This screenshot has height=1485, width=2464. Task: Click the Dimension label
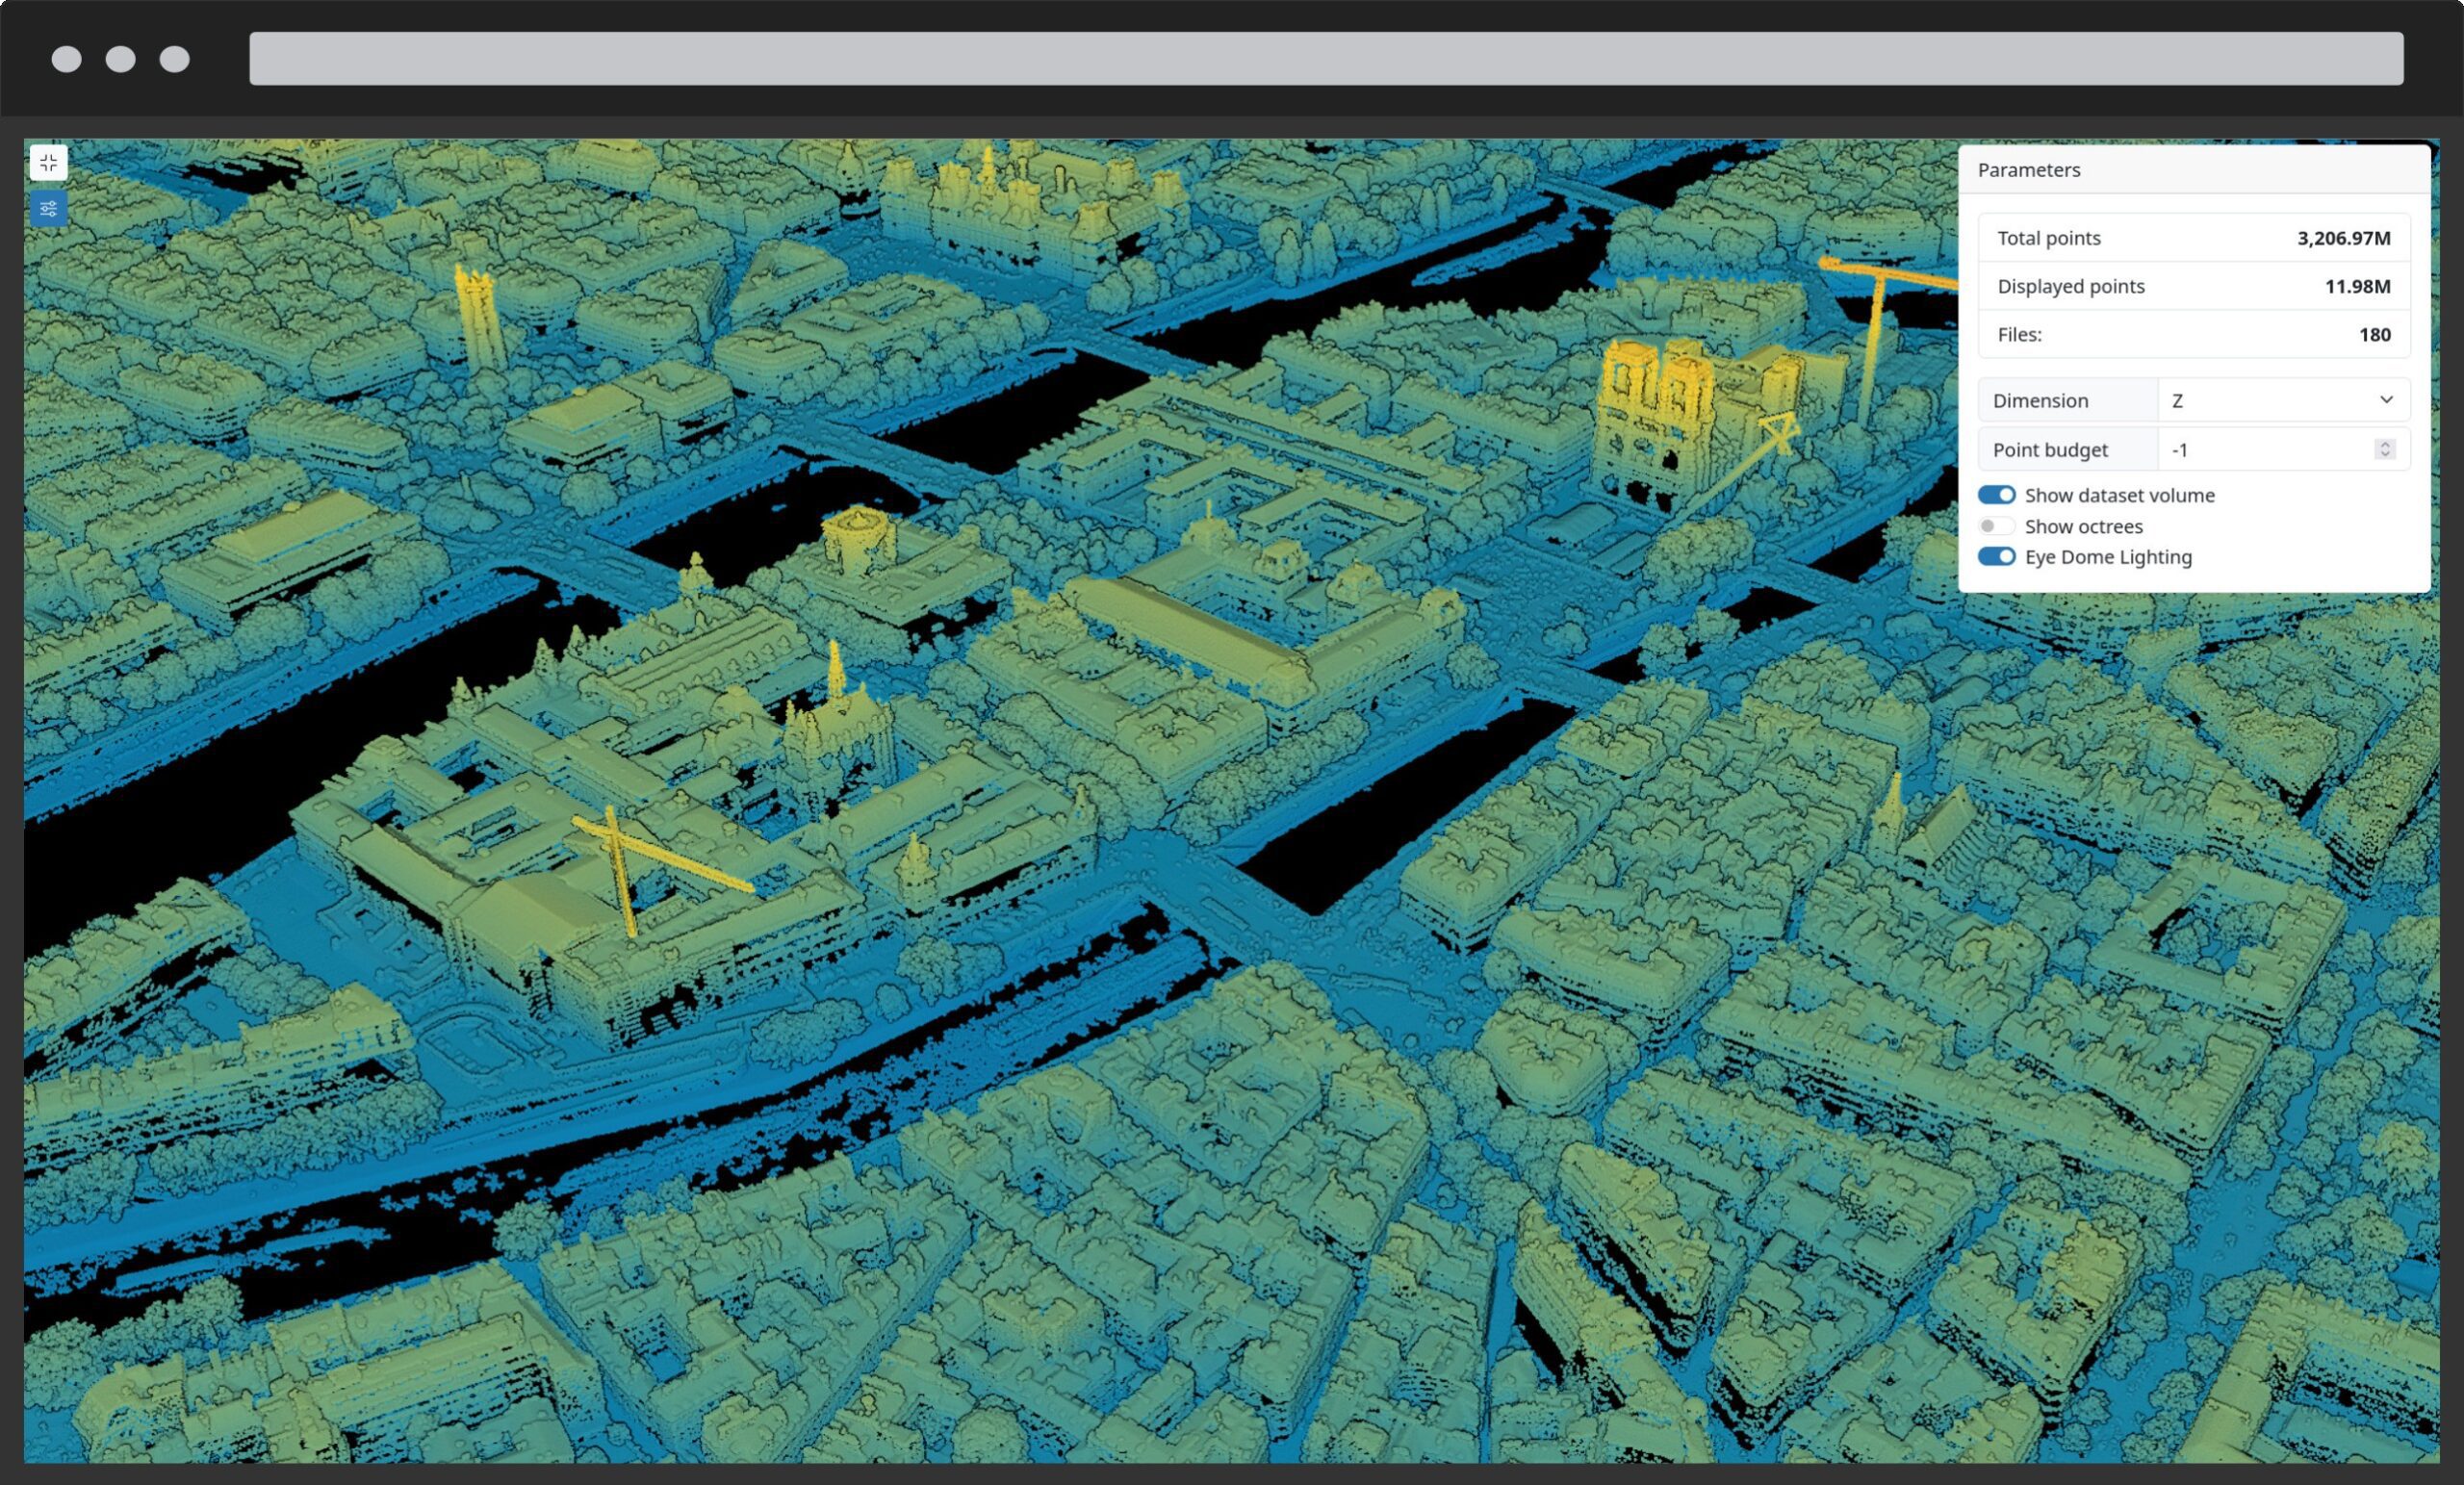(2041, 400)
